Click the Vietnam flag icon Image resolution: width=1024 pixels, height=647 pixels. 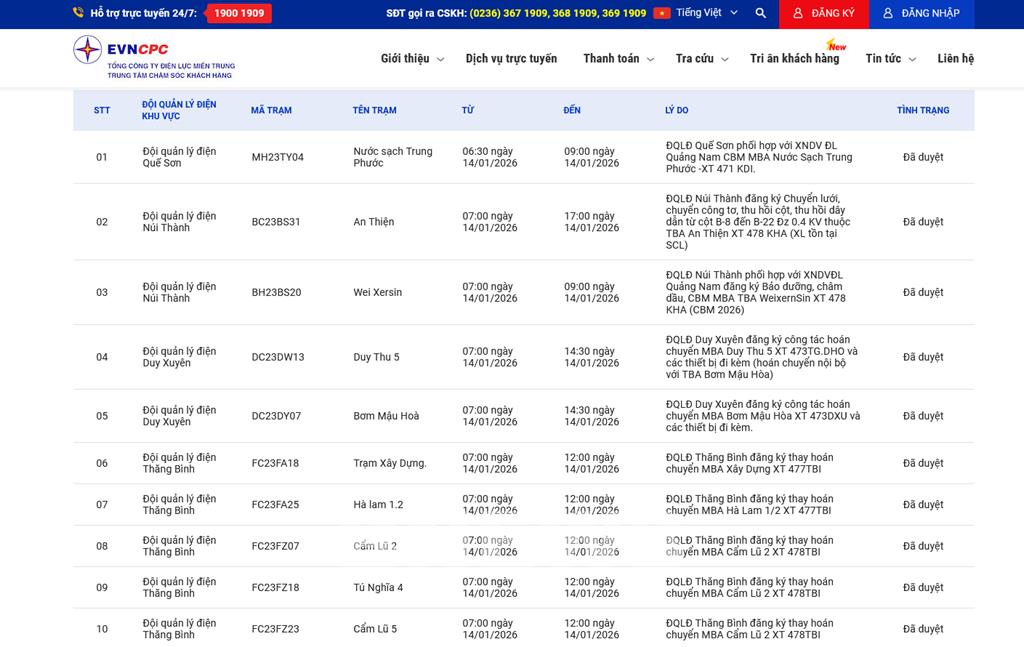point(662,13)
